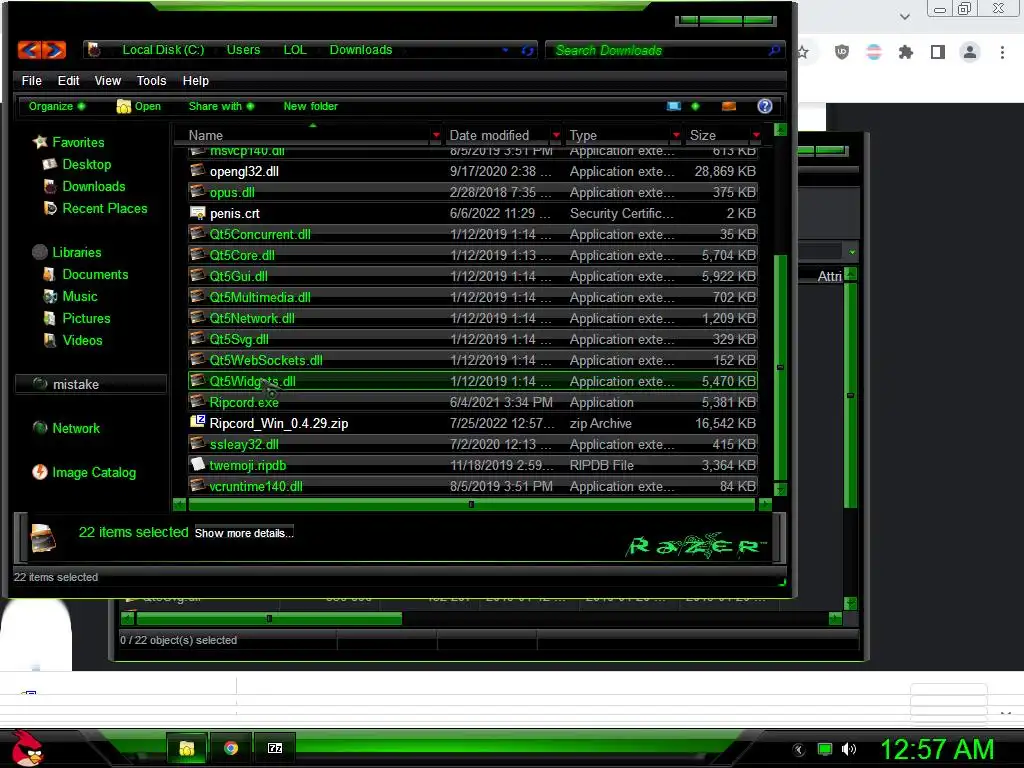
Task: Select Pictures library
Action: [86, 318]
